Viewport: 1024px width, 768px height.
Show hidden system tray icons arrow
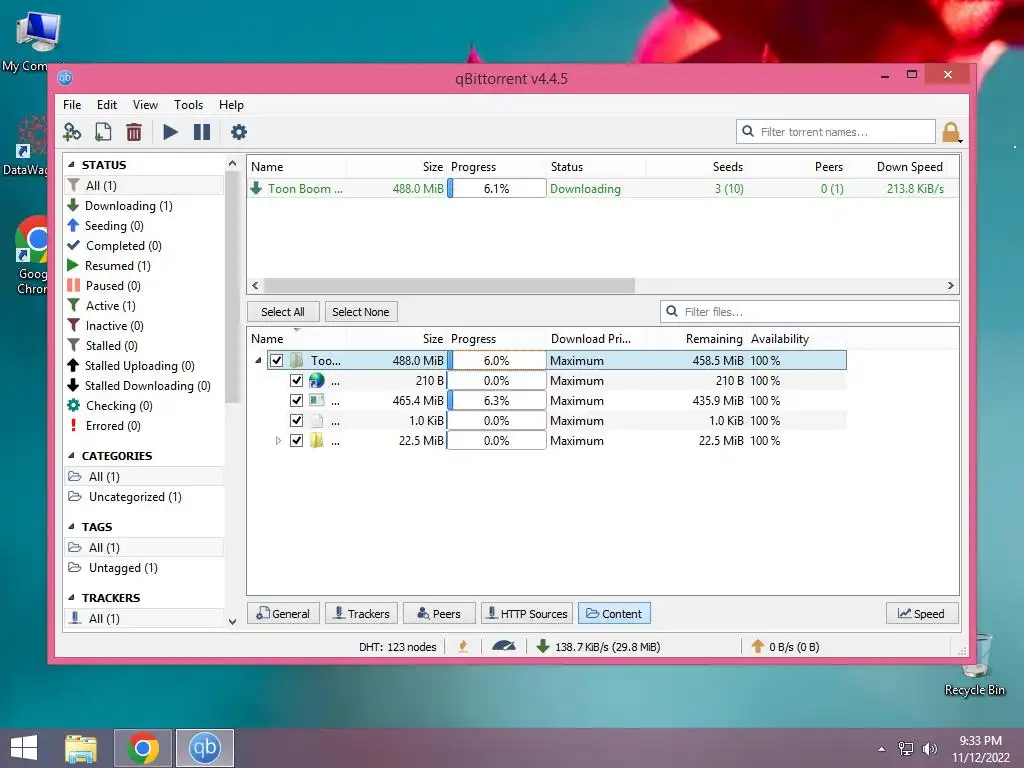[882, 749]
